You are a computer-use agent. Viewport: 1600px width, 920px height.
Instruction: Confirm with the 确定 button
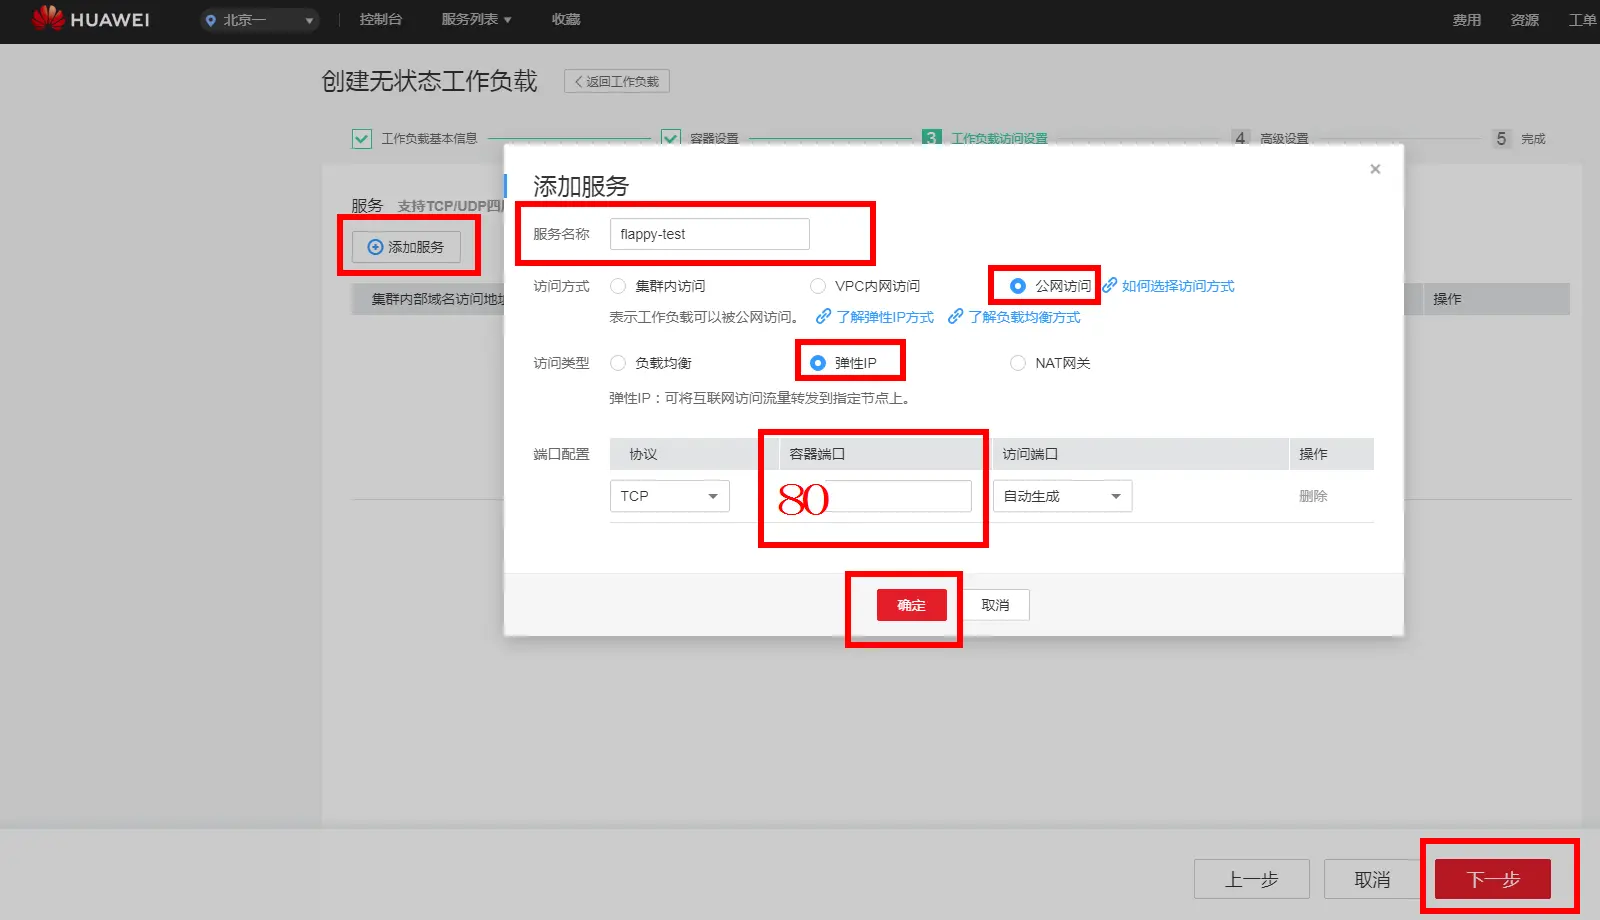pyautogui.click(x=911, y=605)
